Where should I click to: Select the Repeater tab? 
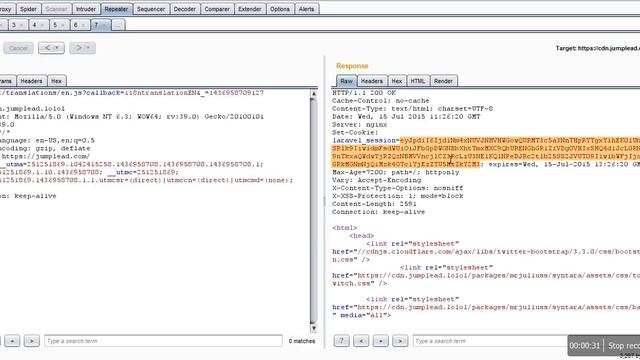116,9
